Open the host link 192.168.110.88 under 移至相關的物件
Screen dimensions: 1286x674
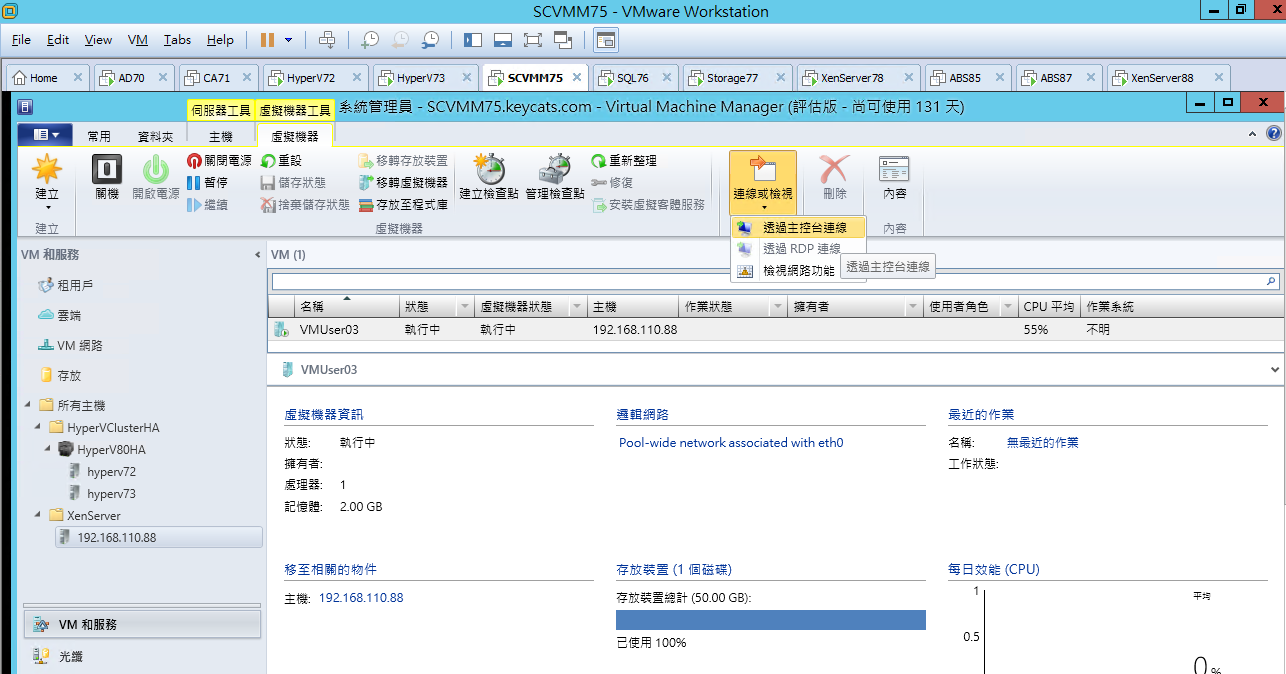[361, 597]
